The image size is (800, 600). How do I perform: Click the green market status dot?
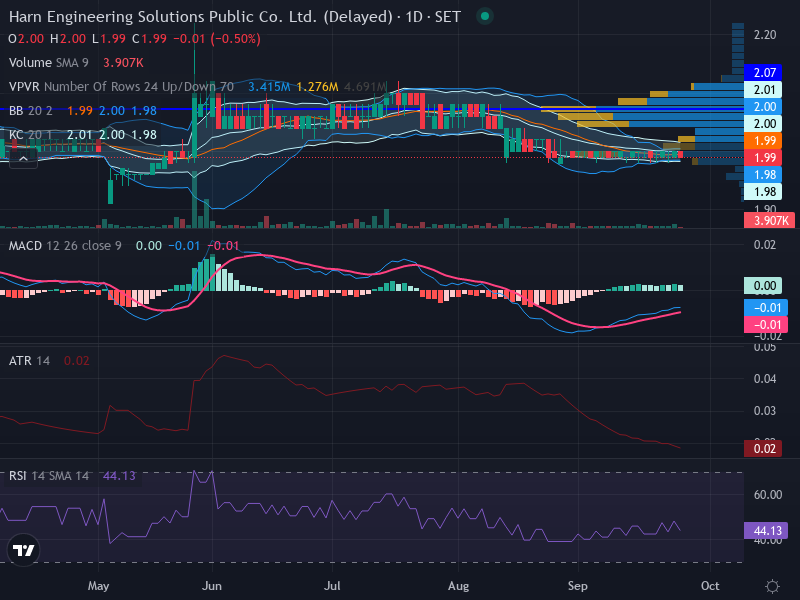485,16
